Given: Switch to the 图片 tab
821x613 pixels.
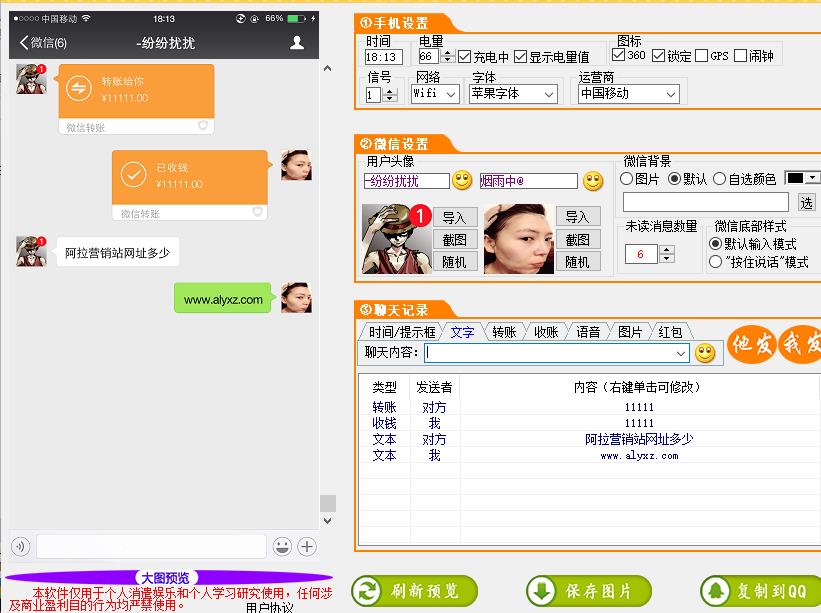Looking at the screenshot, I should tap(630, 332).
